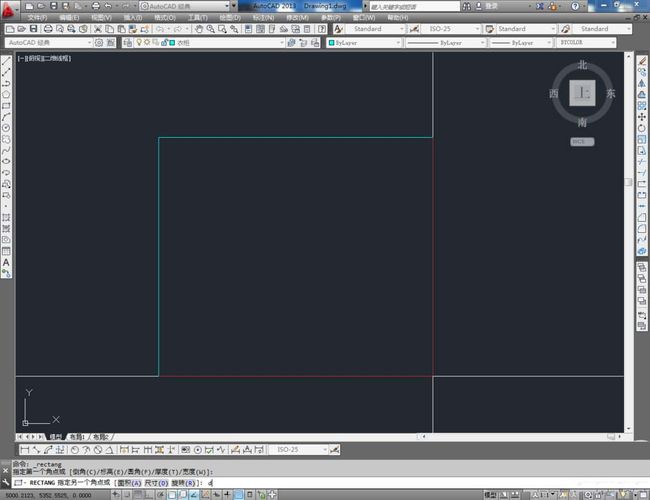
Task: Toggle Grid display in status bar
Action: tap(138, 495)
